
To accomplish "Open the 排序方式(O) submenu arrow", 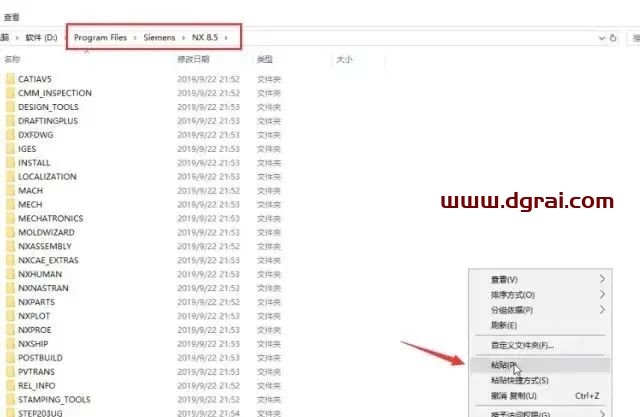I will pyautogui.click(x=602, y=294).
